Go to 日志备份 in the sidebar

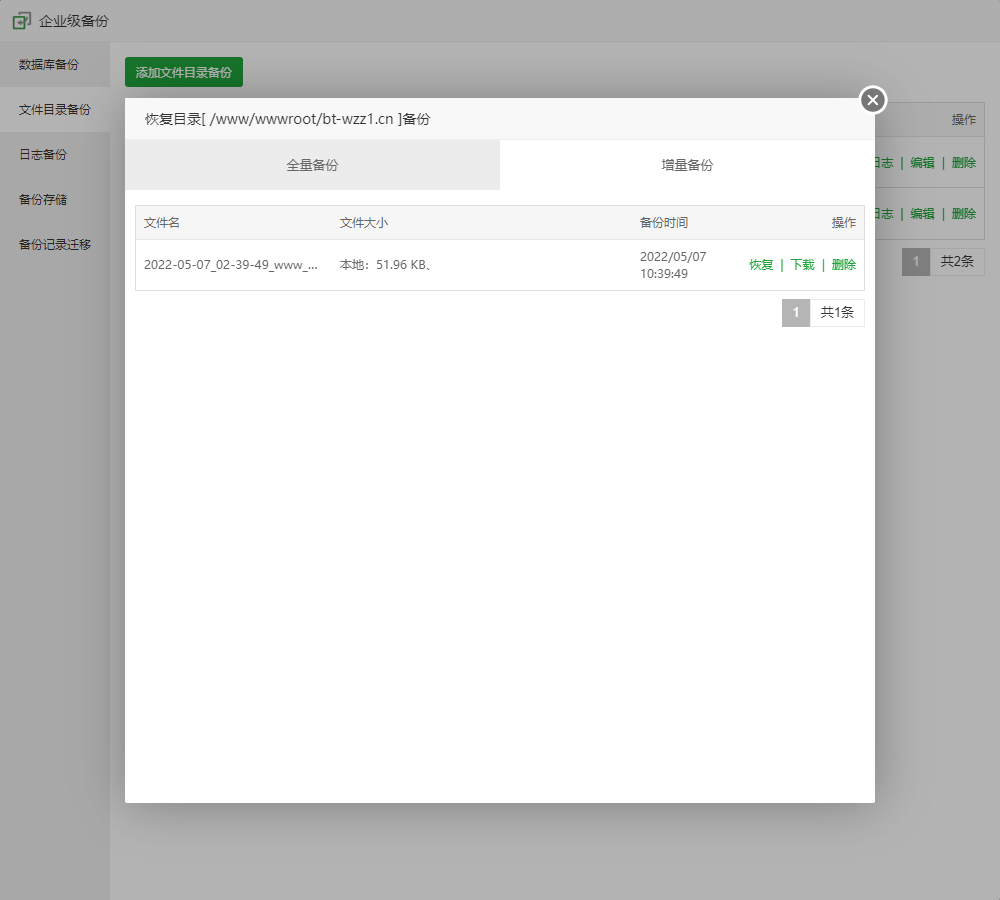42,155
